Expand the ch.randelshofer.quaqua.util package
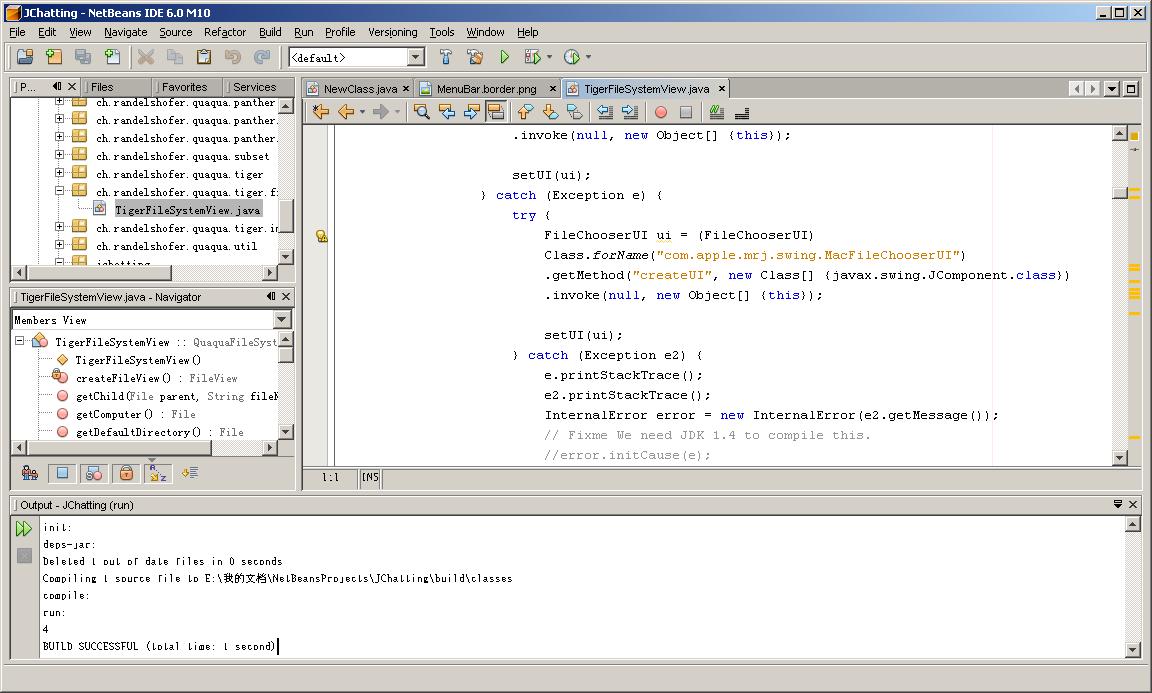1152x693 pixels. [x=60, y=245]
